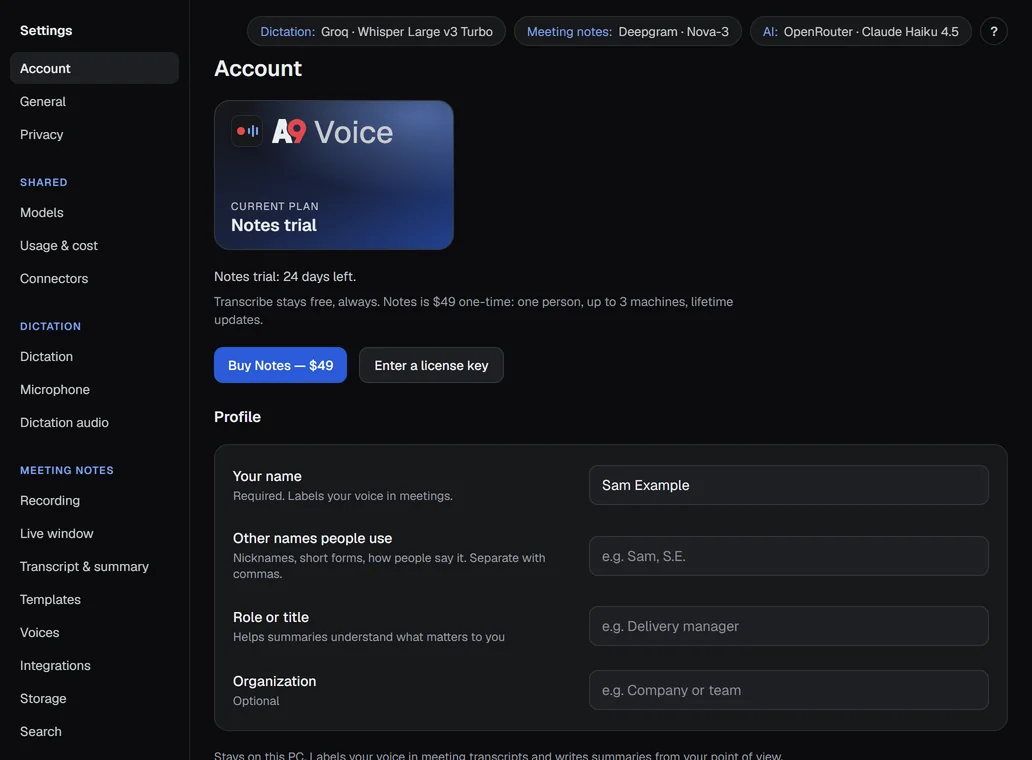
Task: Click the 'Notes trial: 24 days left.' text
Action: point(285,276)
